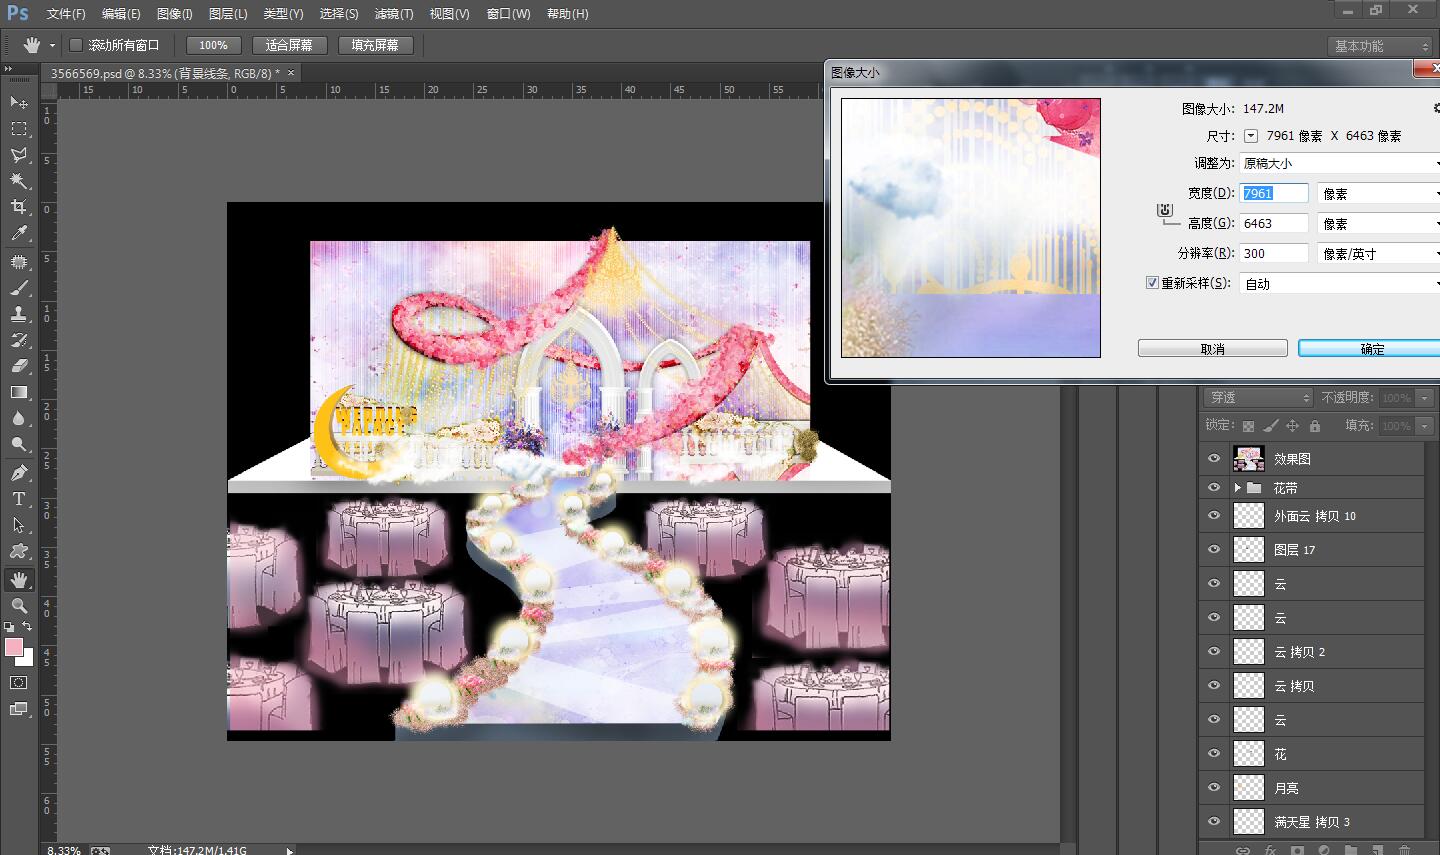Expand the 花带 layer group
Screen dimensions: 1440x855
[x=1238, y=488]
